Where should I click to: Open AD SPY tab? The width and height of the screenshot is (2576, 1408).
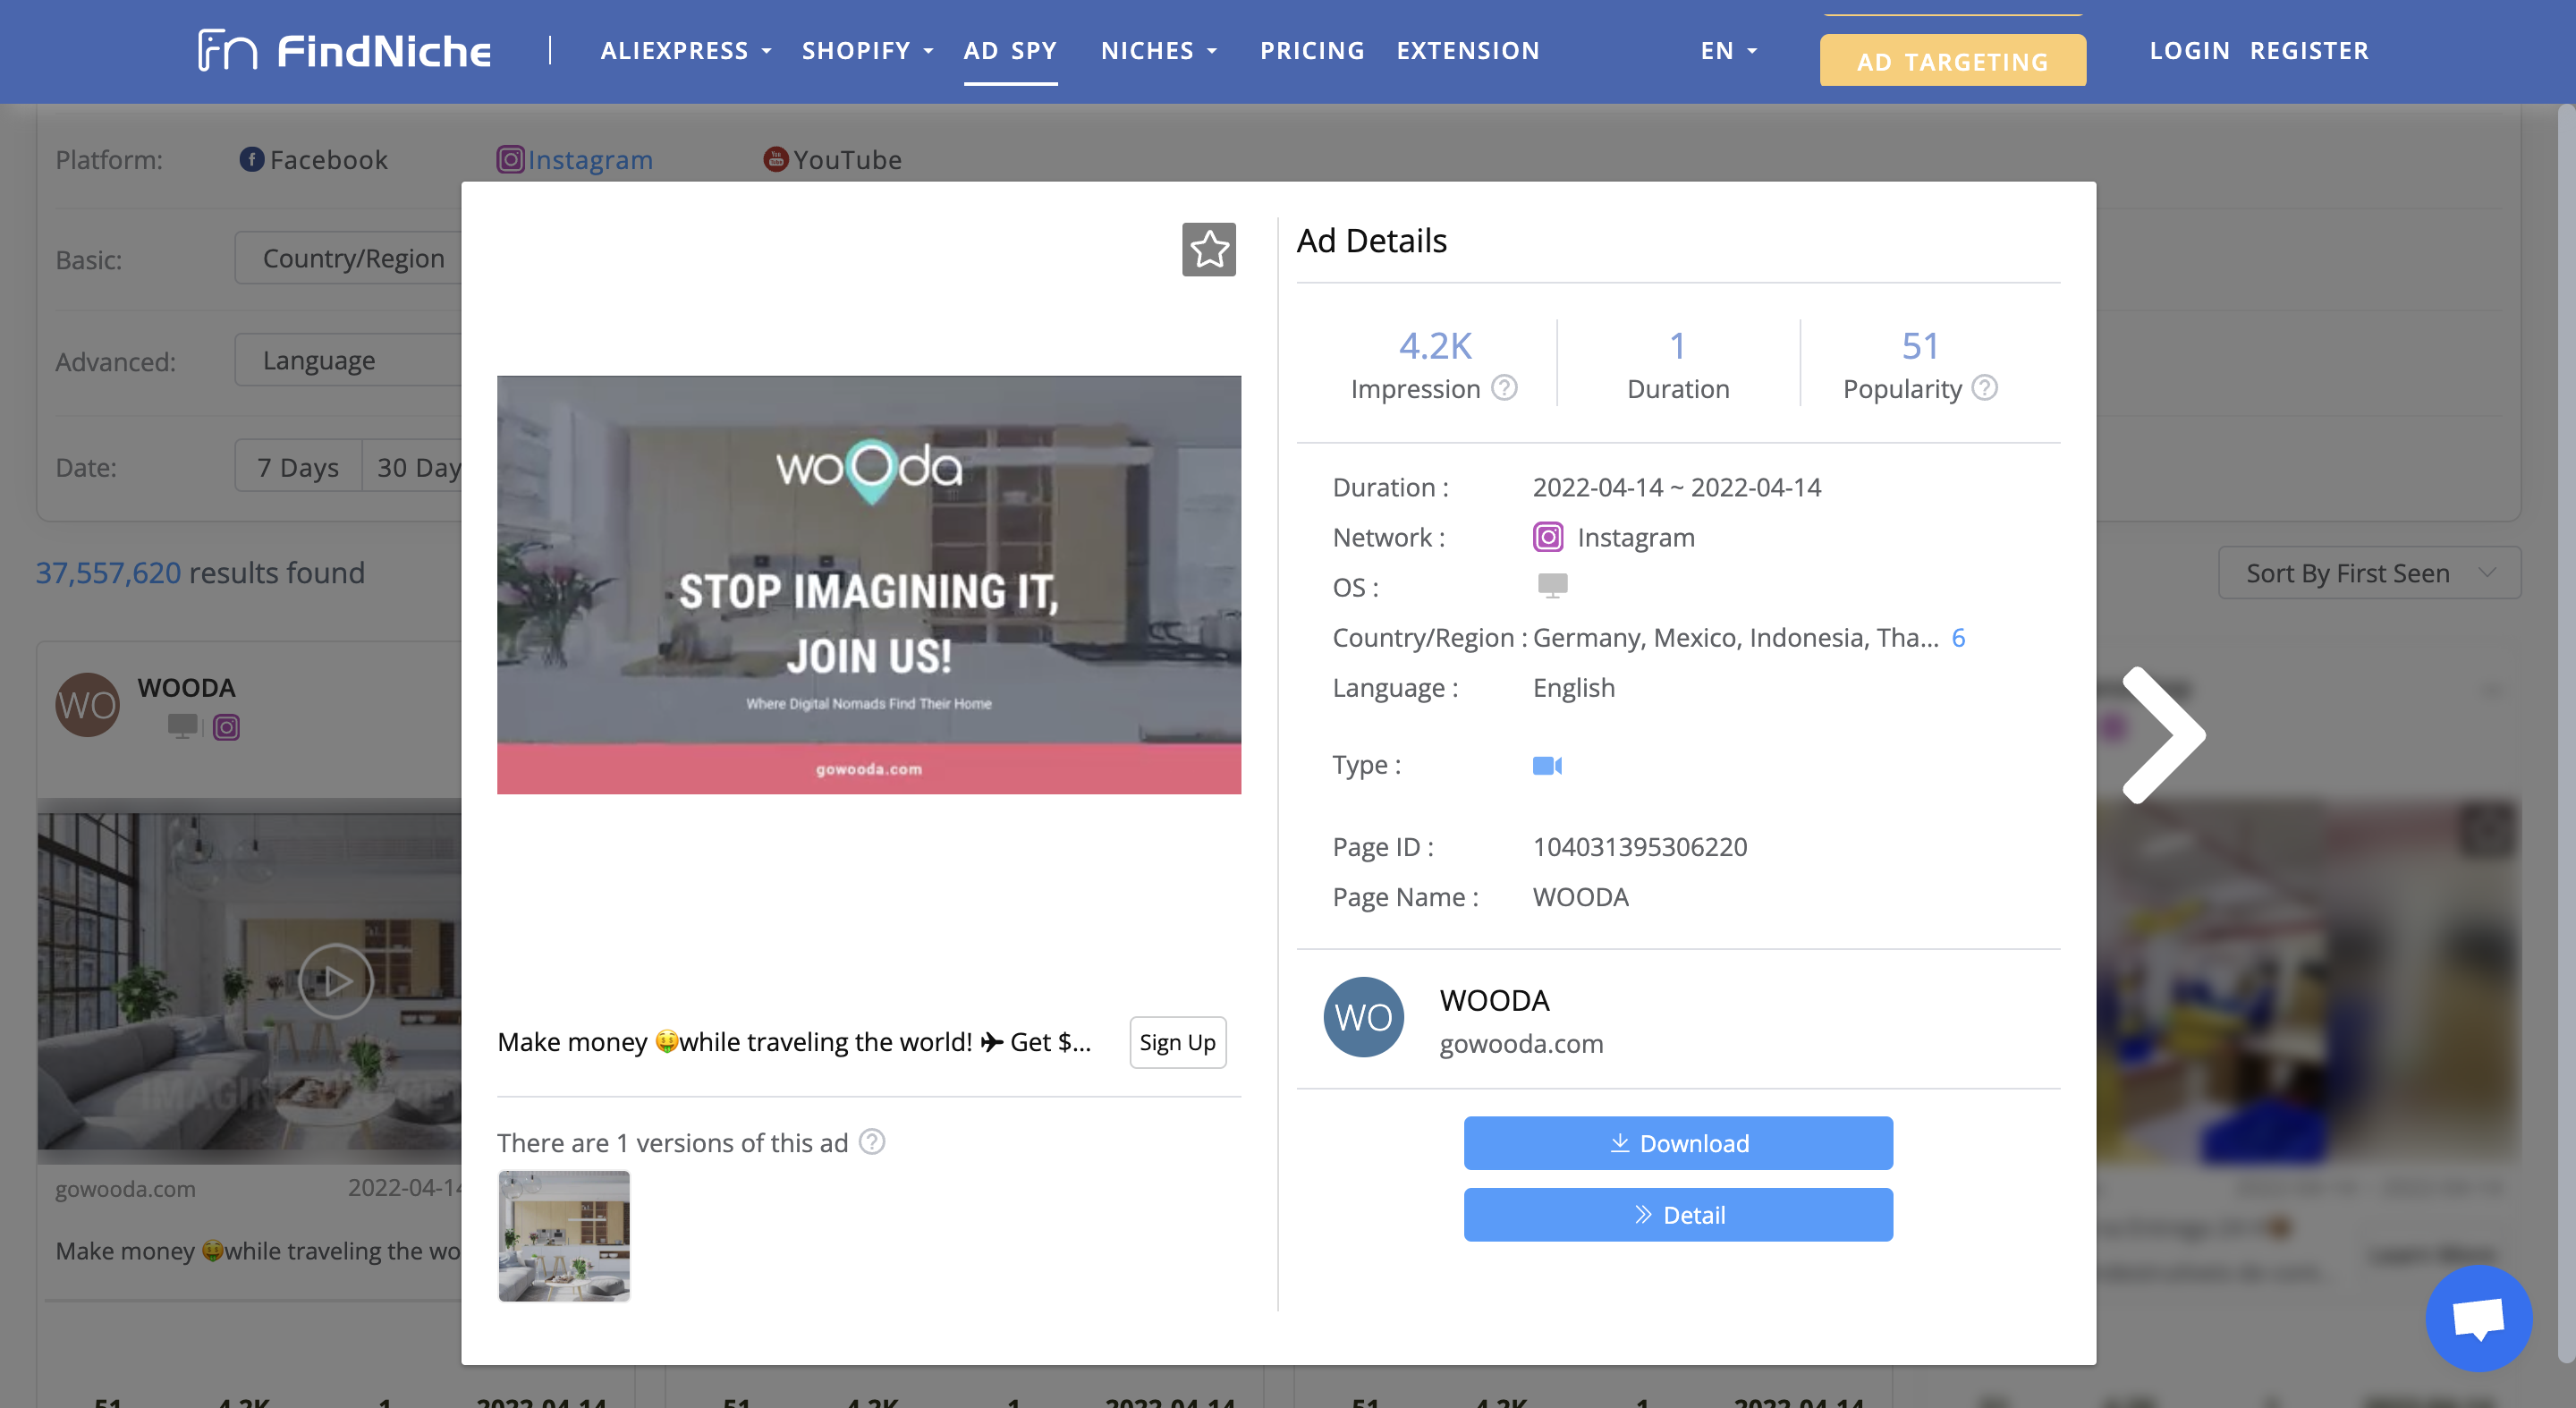point(1010,50)
